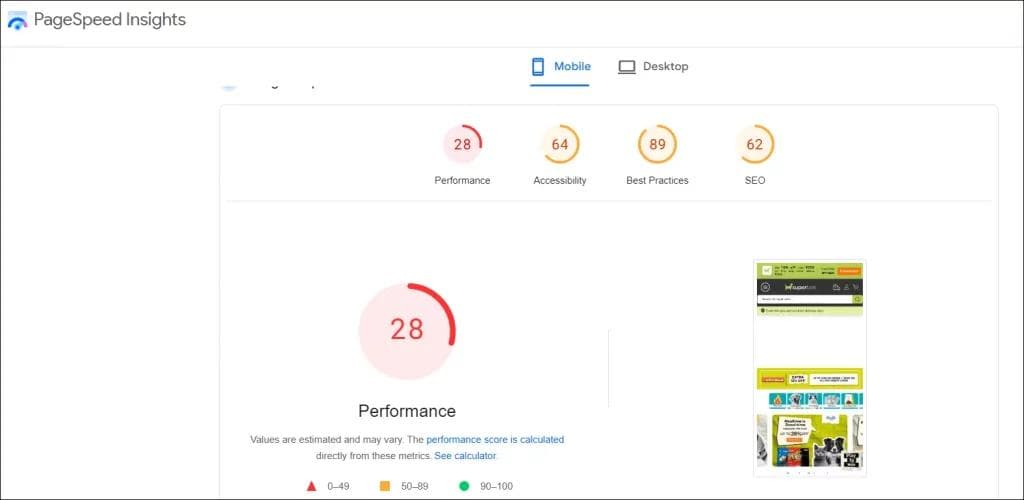Screen dimensions: 1024x500
Task: Open the 'See calculator' link
Action: click(465, 456)
